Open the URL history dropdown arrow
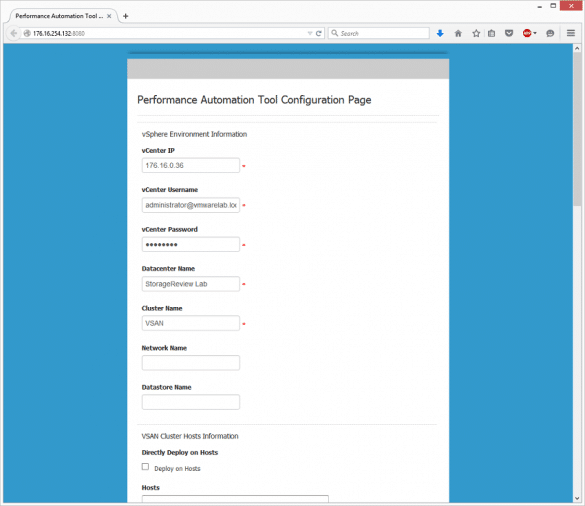 310,33
